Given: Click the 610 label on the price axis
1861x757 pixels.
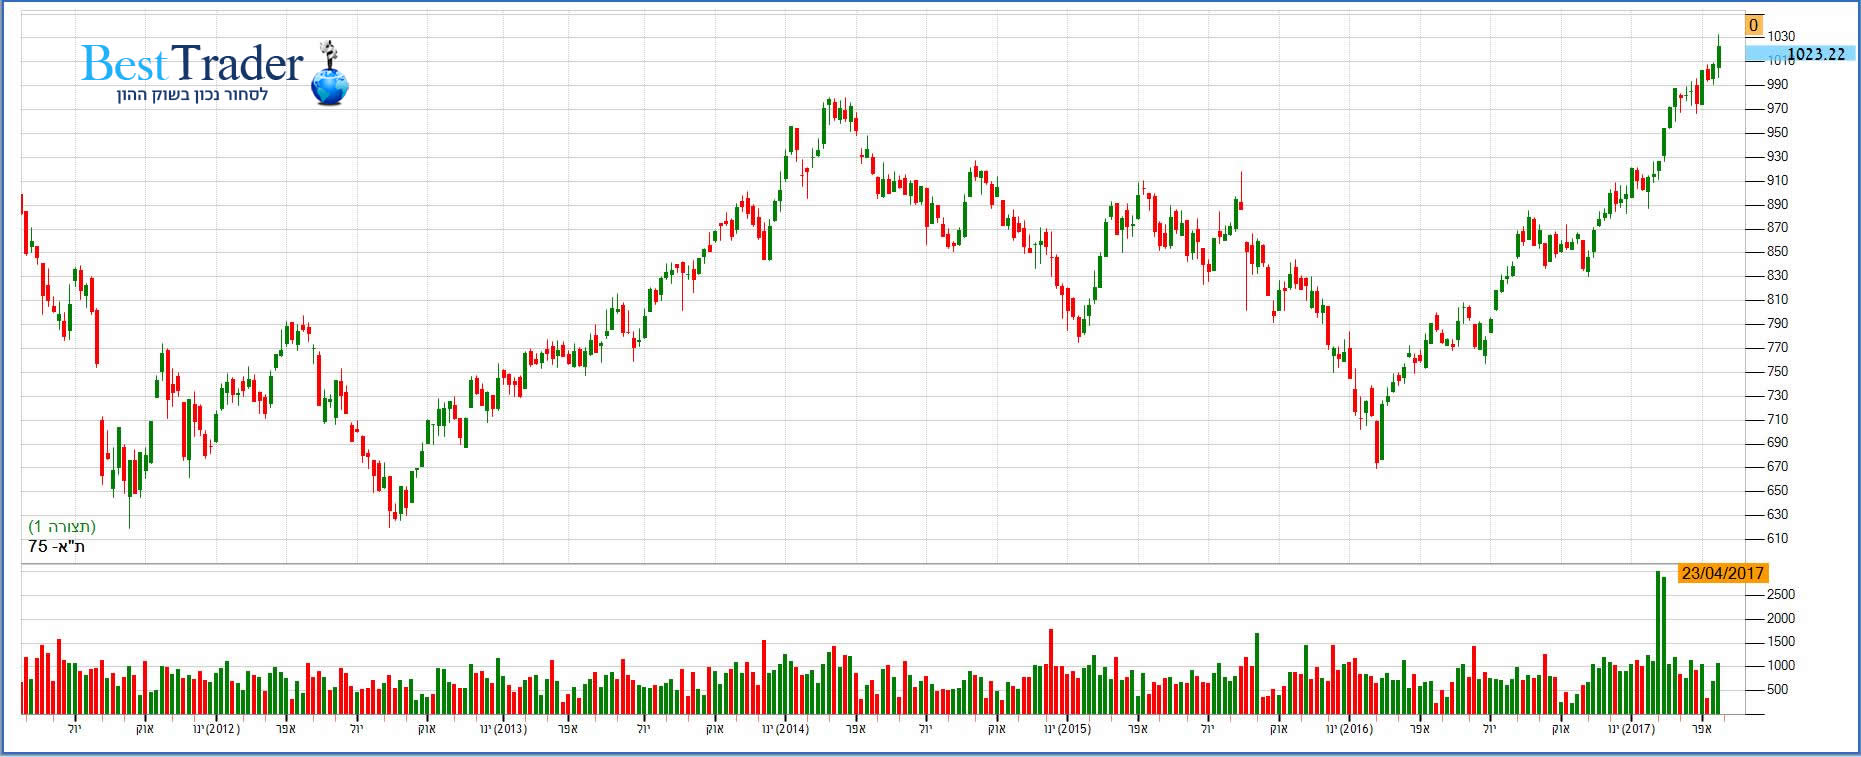Looking at the screenshot, I should (x=1777, y=539).
